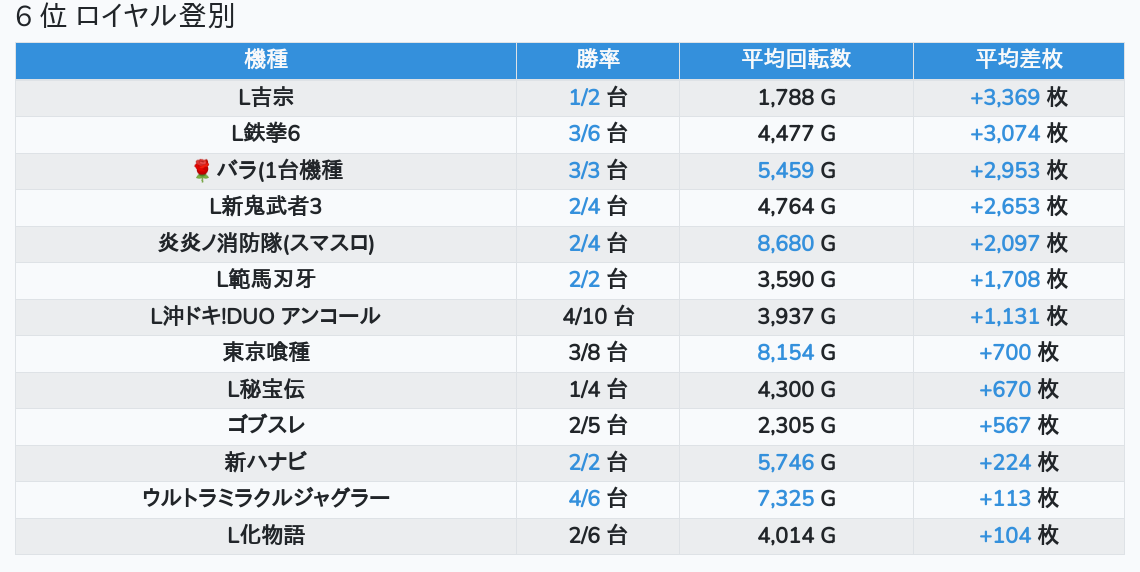
Task: Click the 平均回転数 column header
Action: [x=796, y=60]
